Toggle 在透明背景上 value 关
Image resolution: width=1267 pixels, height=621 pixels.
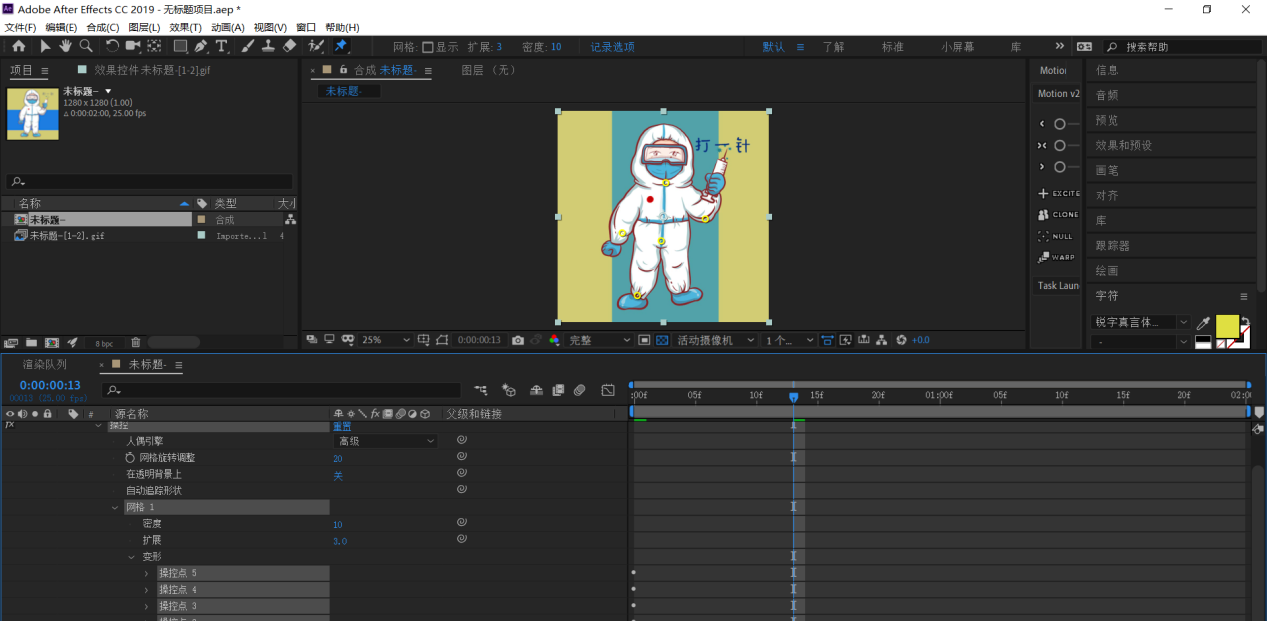click(x=338, y=475)
